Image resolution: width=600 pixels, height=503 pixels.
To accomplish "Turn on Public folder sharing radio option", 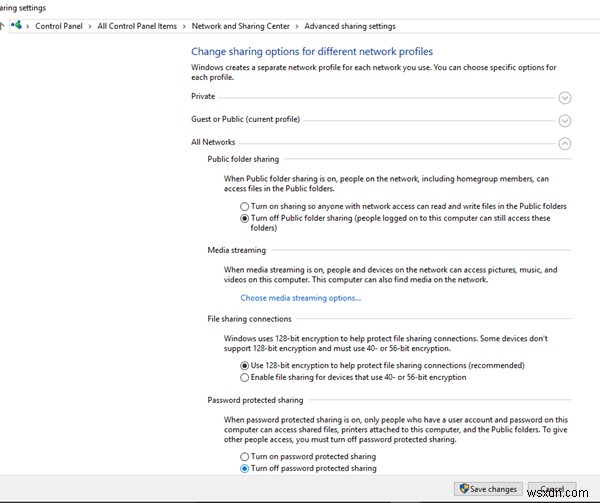I will [244, 207].
